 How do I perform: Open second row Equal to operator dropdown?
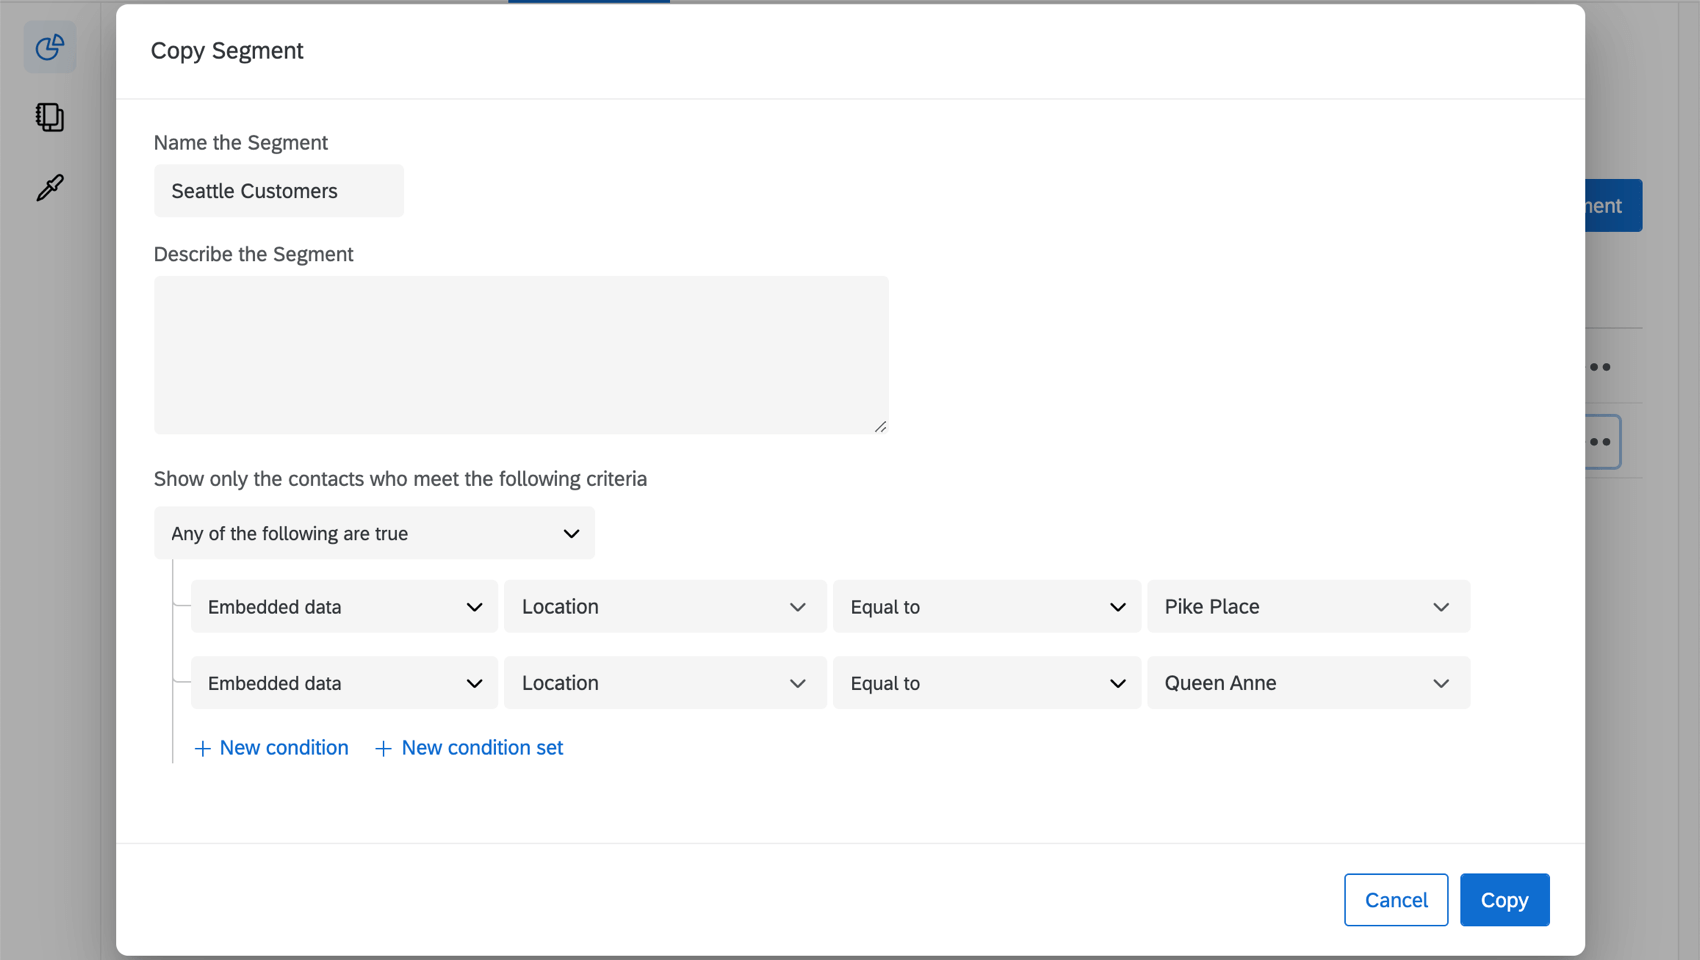[987, 683]
